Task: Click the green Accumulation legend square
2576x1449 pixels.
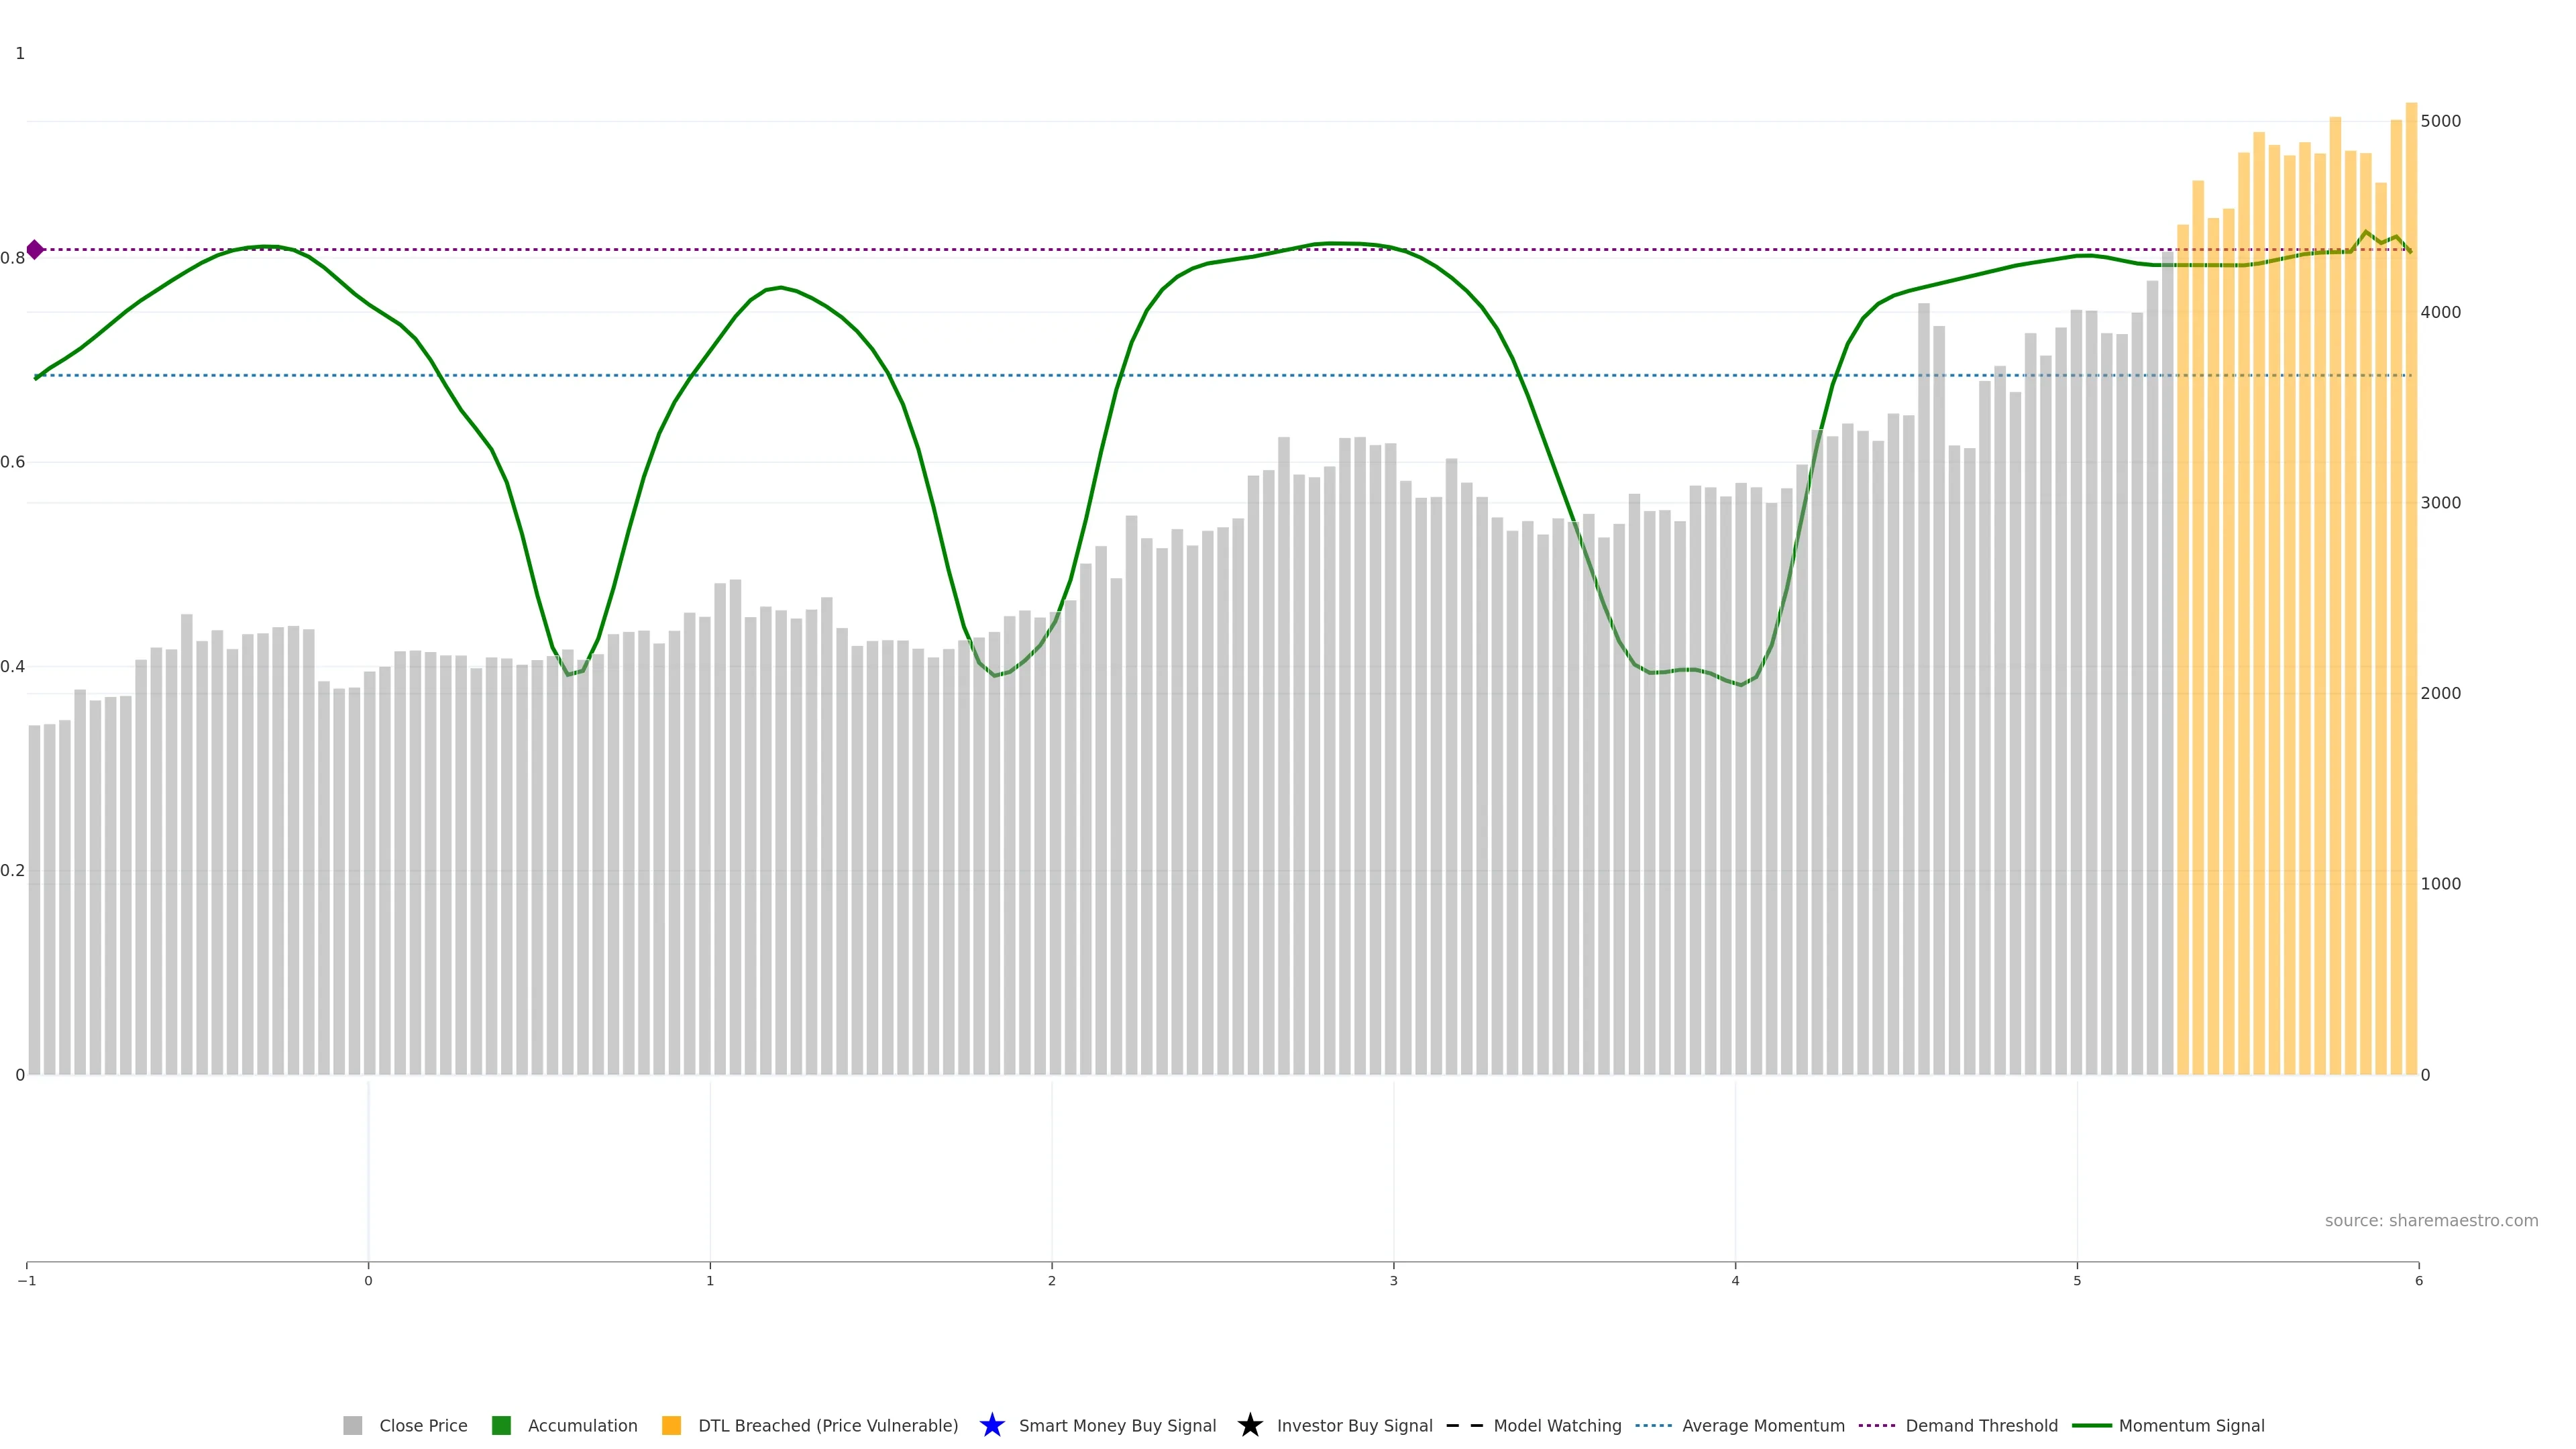Action: click(501, 1425)
